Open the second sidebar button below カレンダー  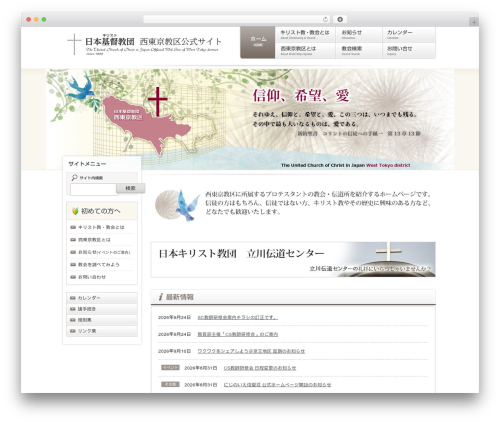[102, 309]
